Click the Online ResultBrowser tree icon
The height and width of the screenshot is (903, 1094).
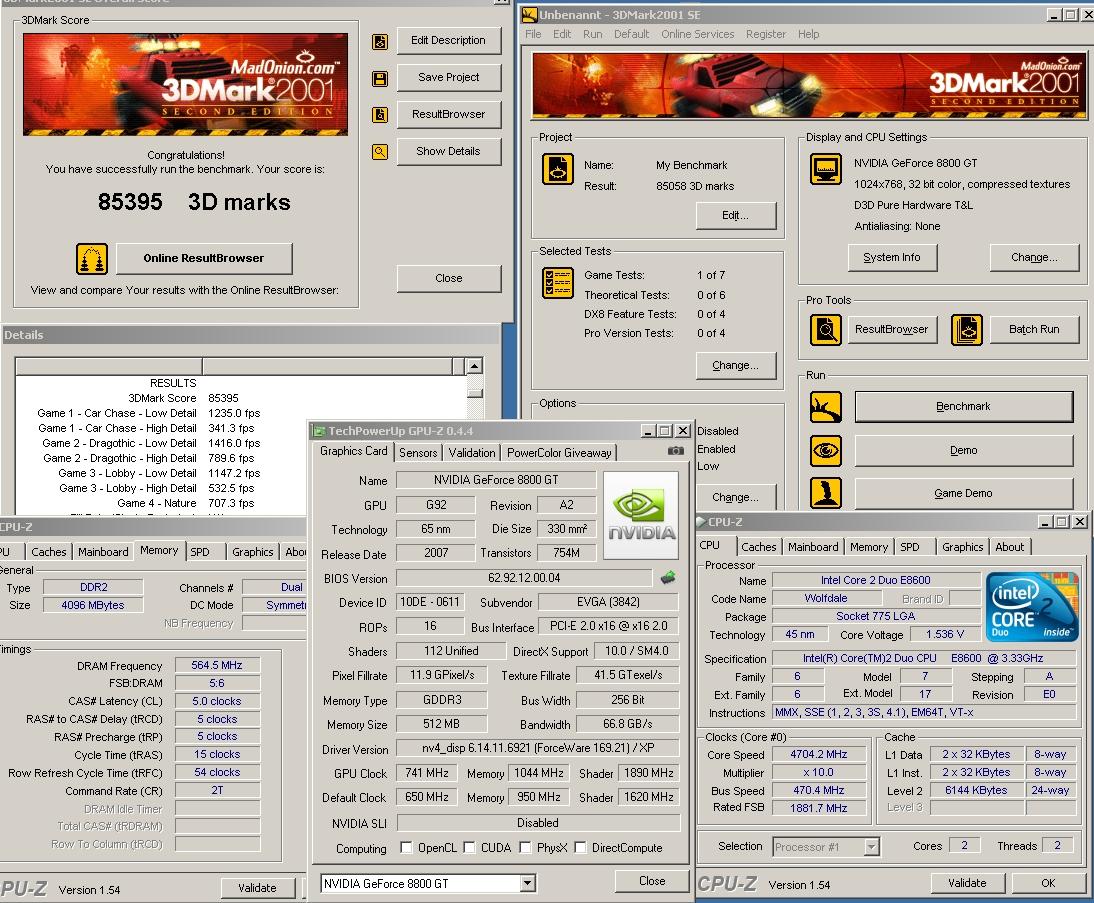92,259
